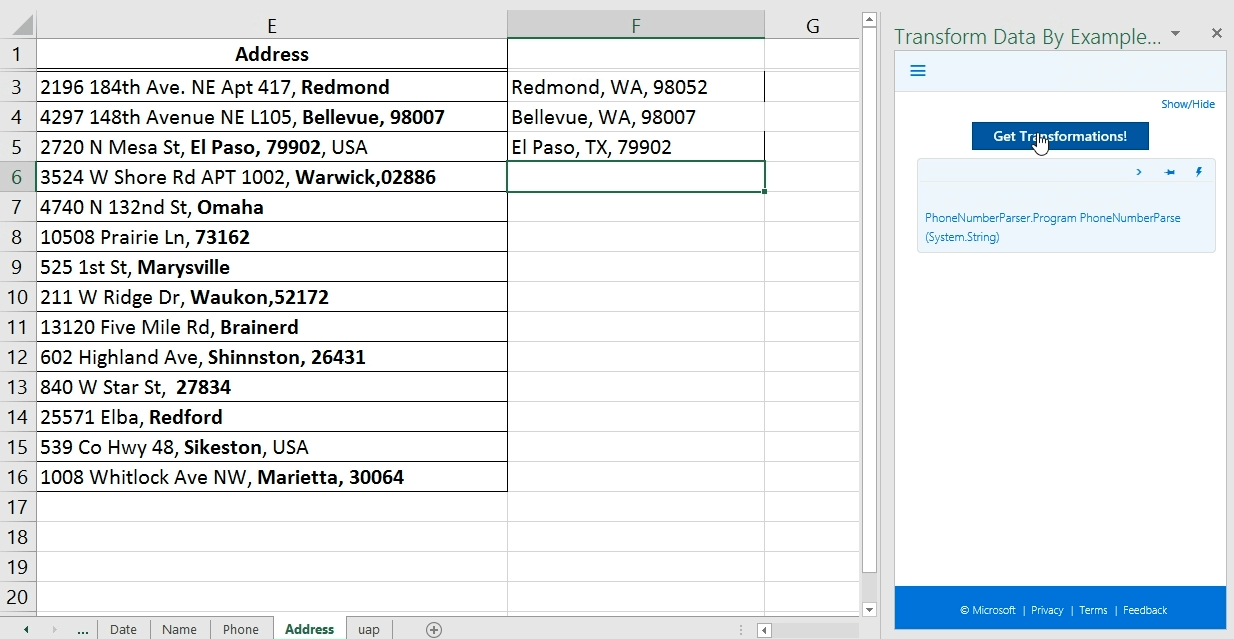The image size is (1234, 639).
Task: Click the lightning bolt transformation icon
Action: click(1198, 172)
